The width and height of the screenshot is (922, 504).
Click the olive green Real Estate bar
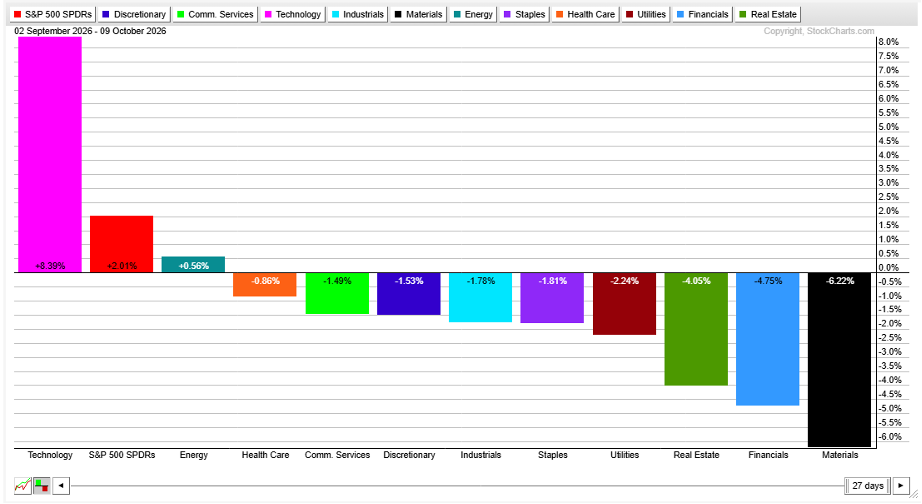click(x=696, y=329)
